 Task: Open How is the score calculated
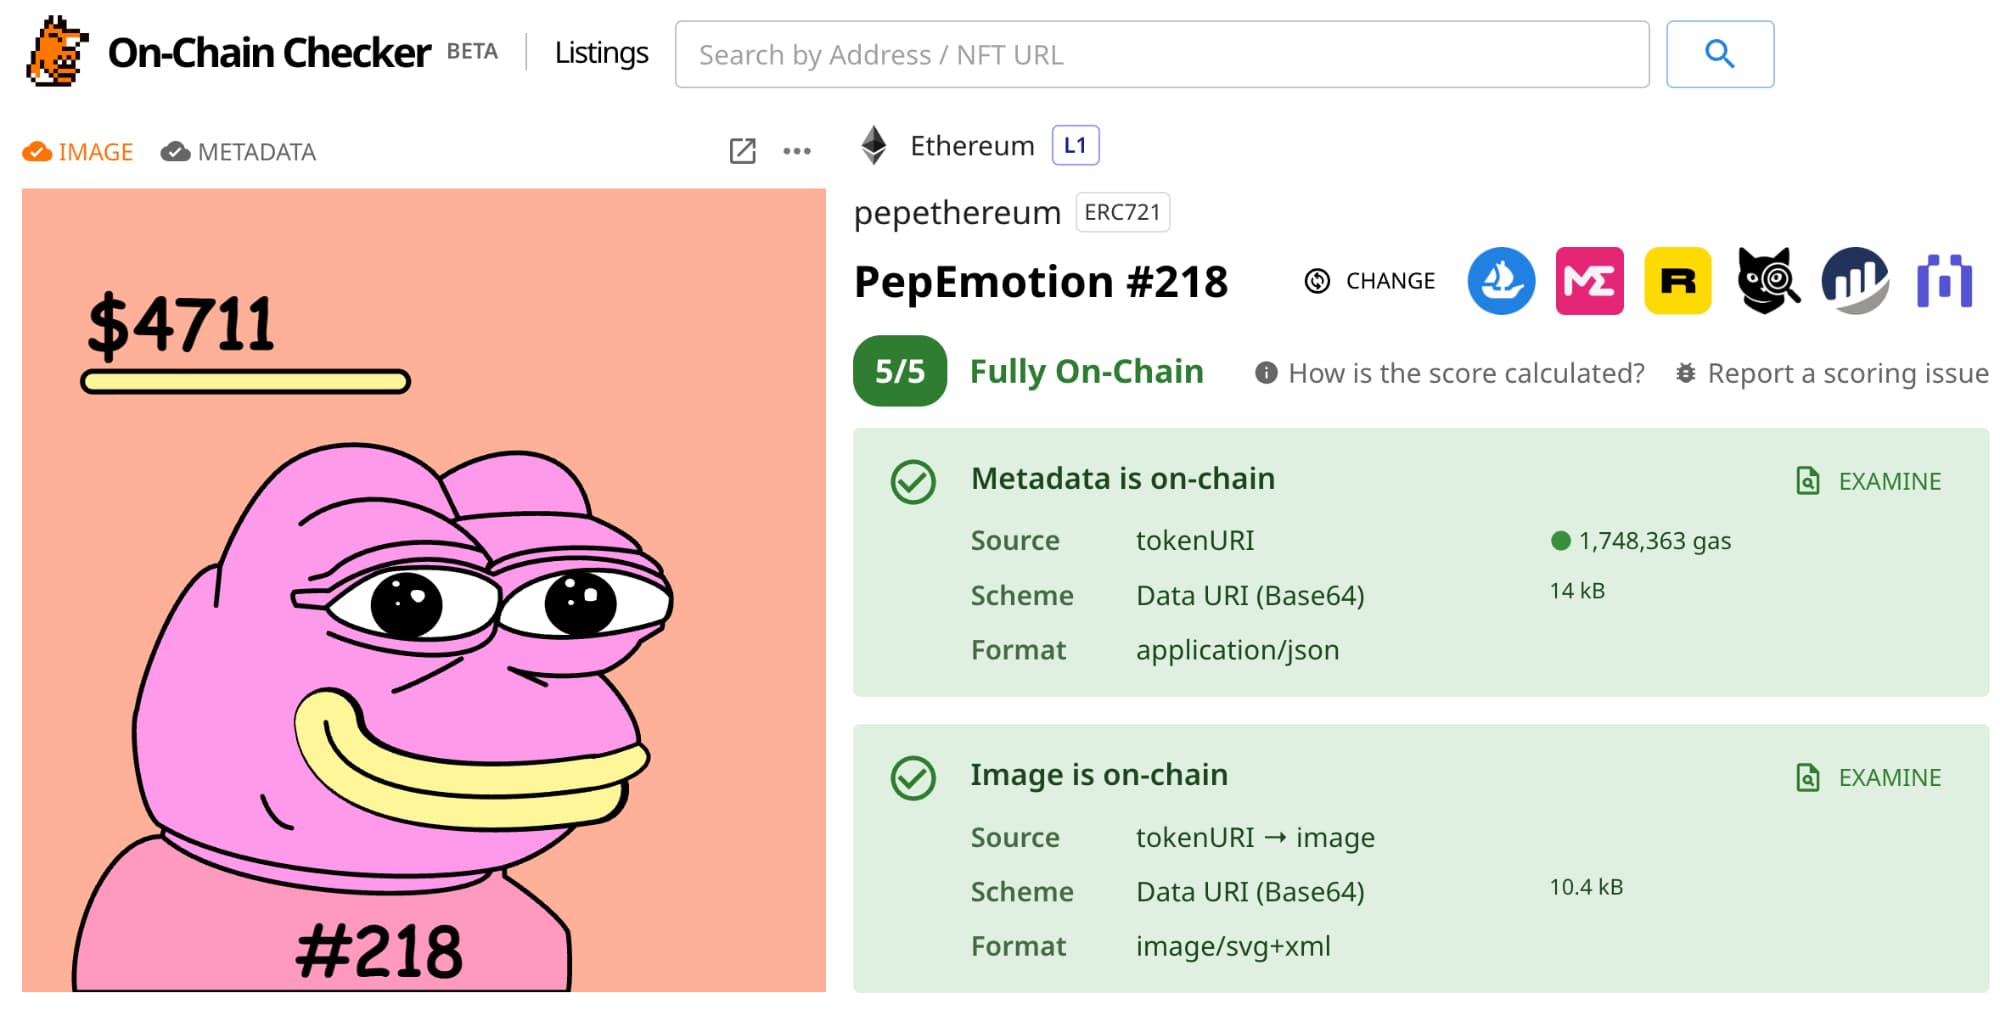coord(1450,373)
